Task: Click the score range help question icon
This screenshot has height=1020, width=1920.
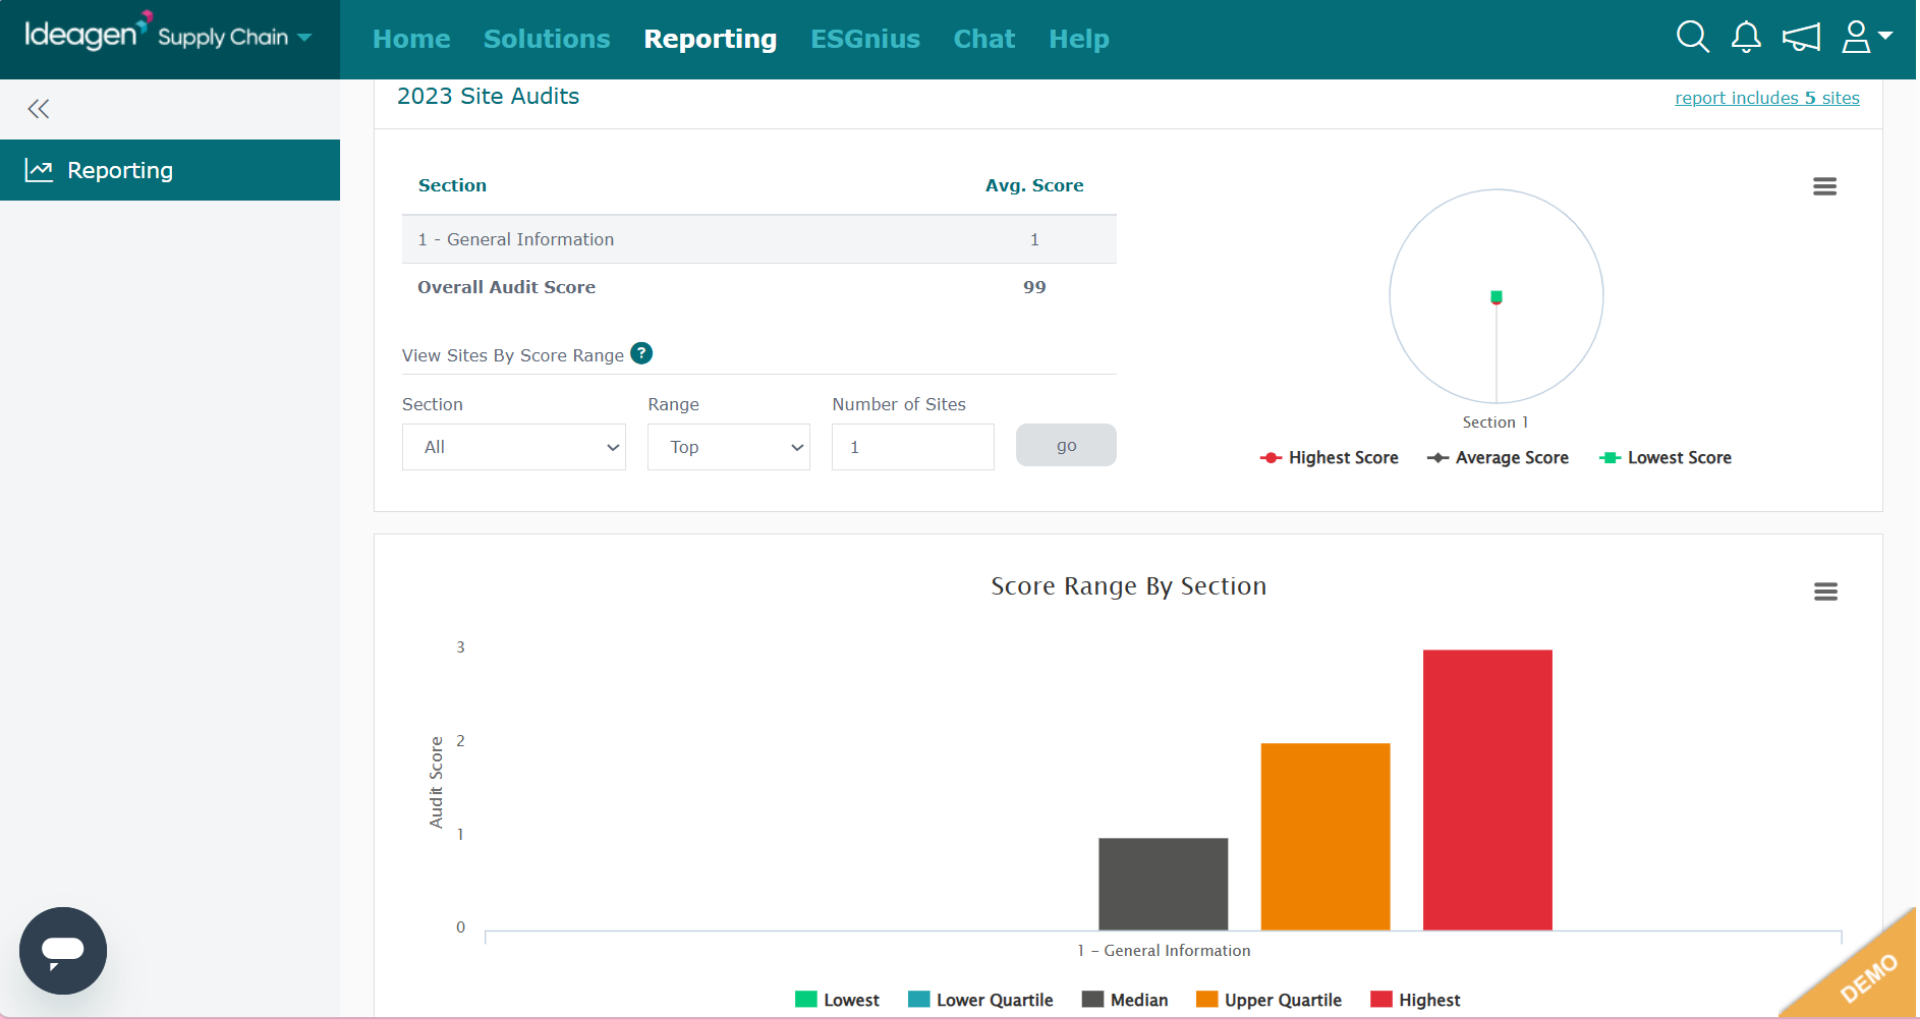Action: (x=642, y=353)
